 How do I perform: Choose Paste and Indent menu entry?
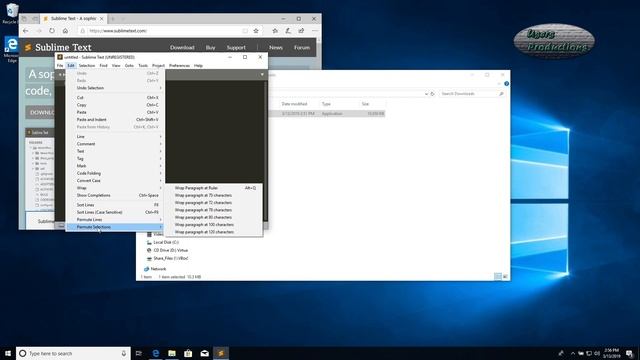[x=116, y=120]
